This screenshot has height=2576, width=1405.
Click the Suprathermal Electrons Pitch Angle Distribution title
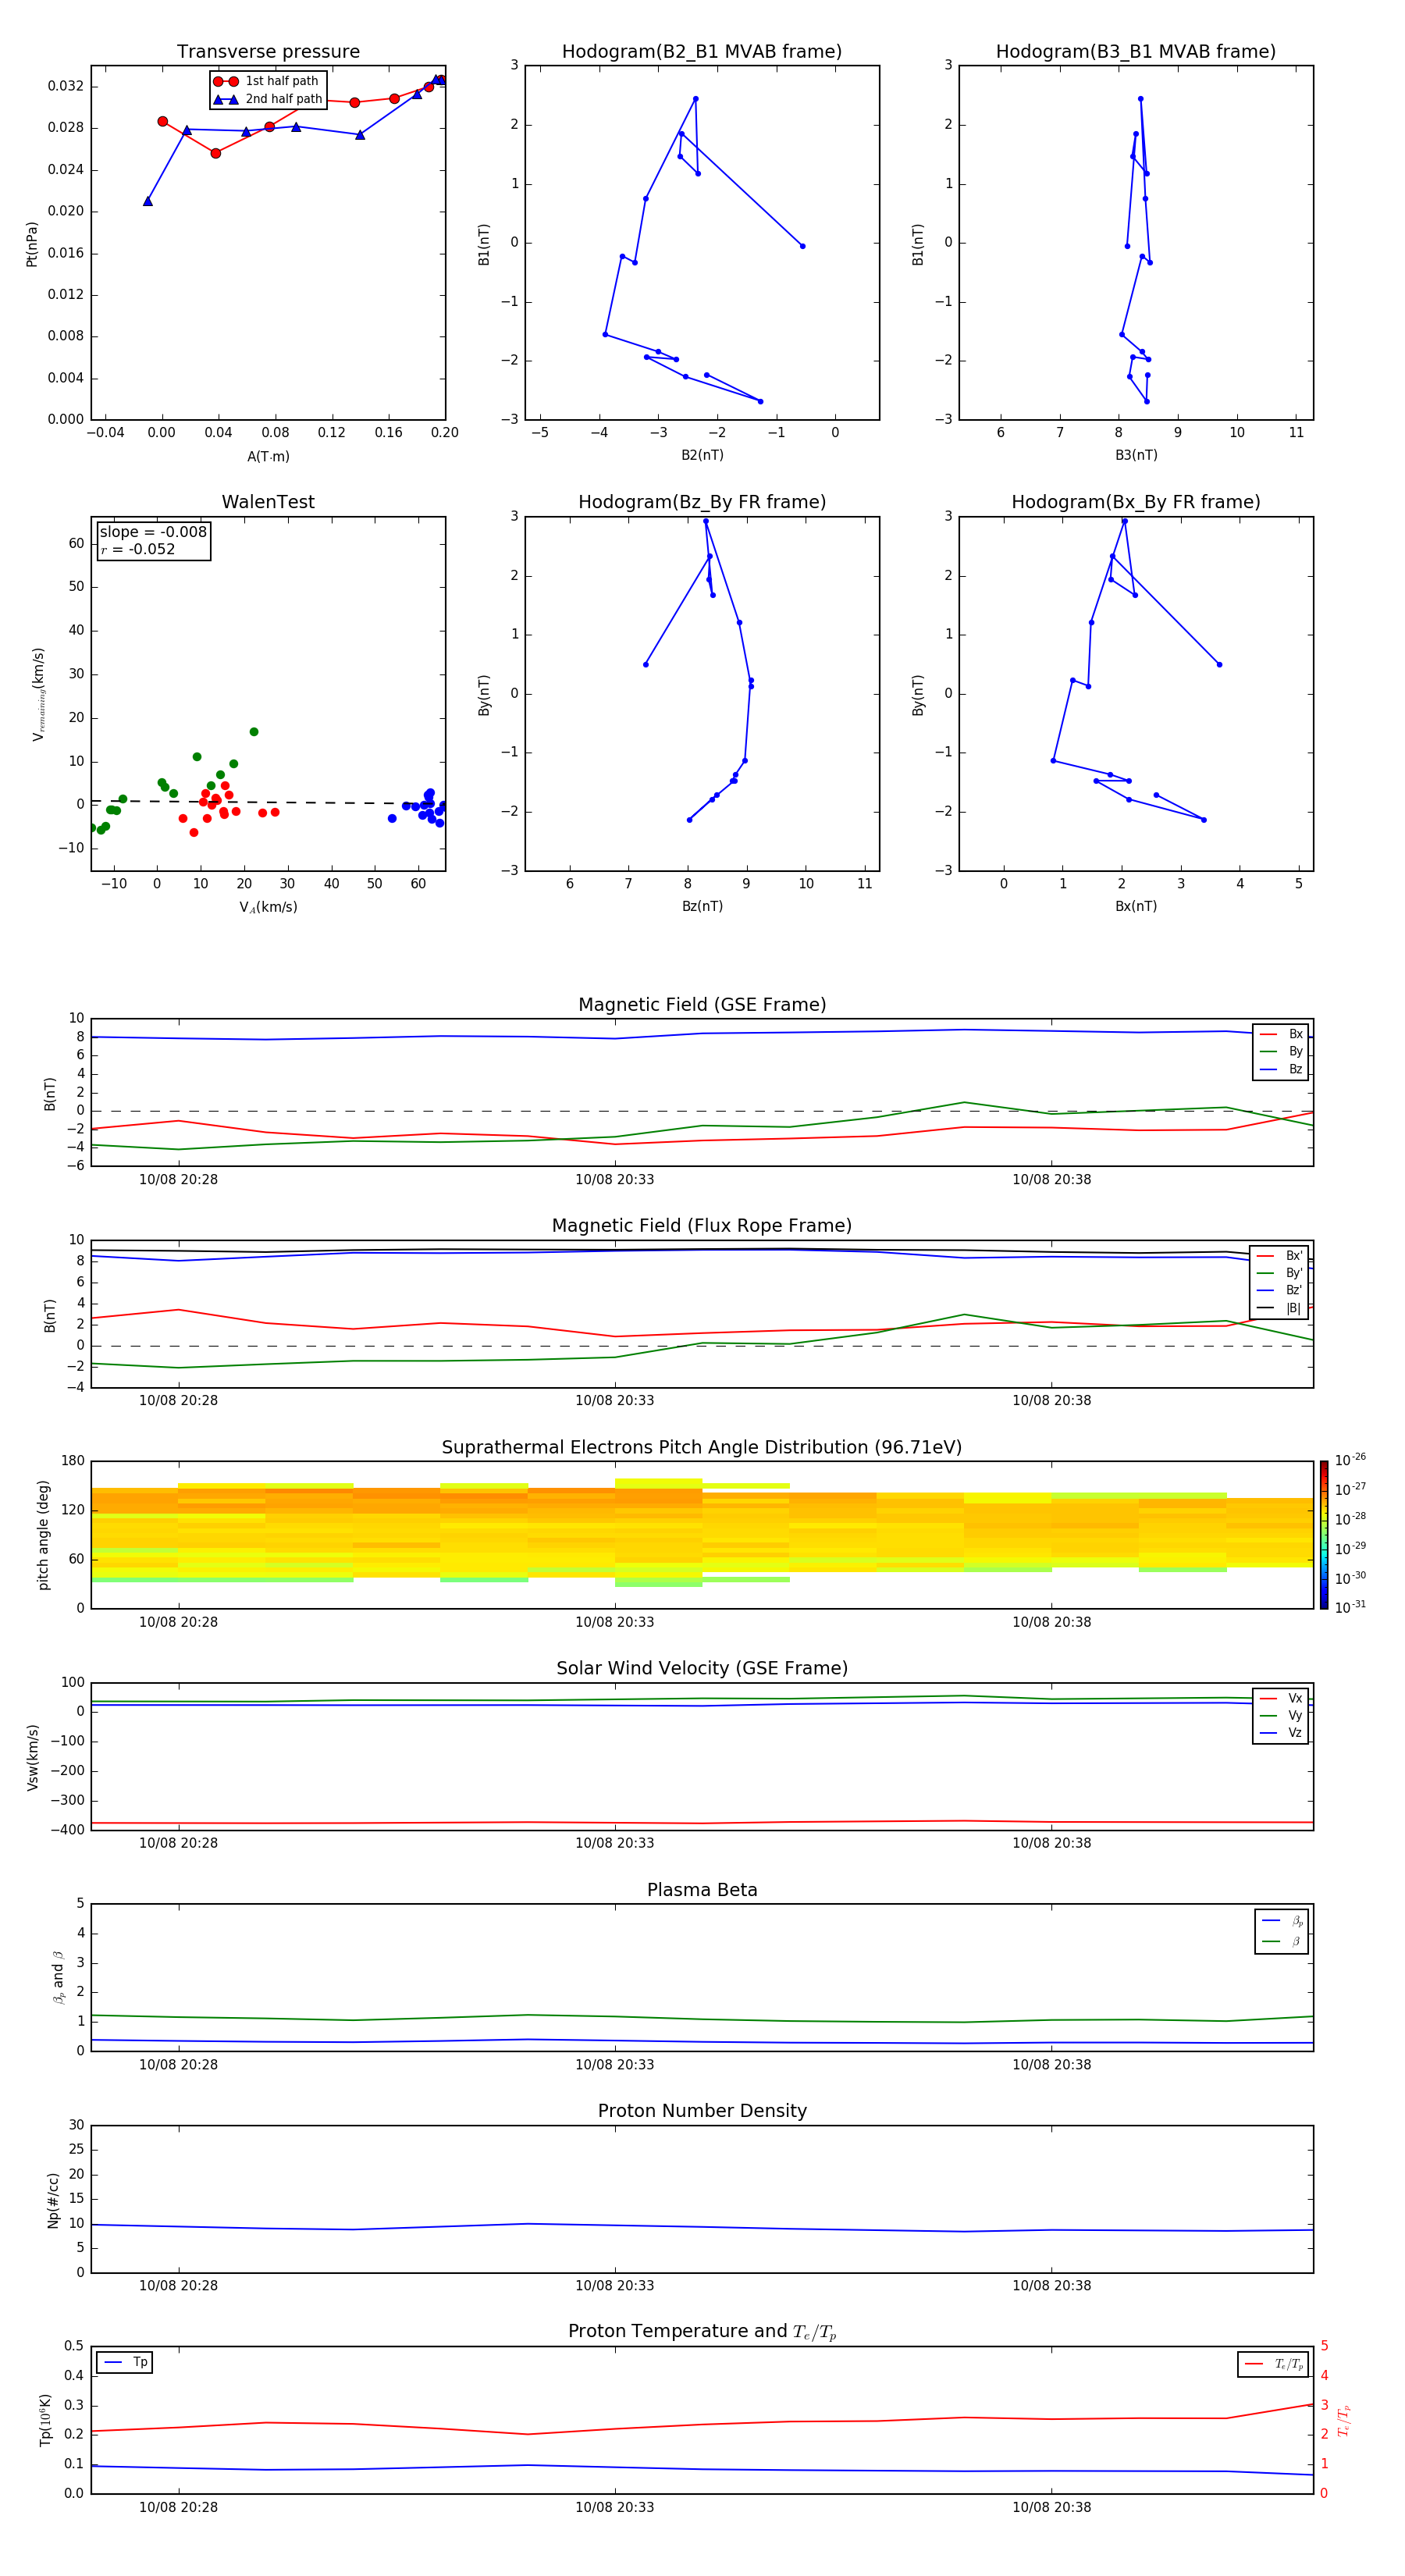[x=702, y=1448]
